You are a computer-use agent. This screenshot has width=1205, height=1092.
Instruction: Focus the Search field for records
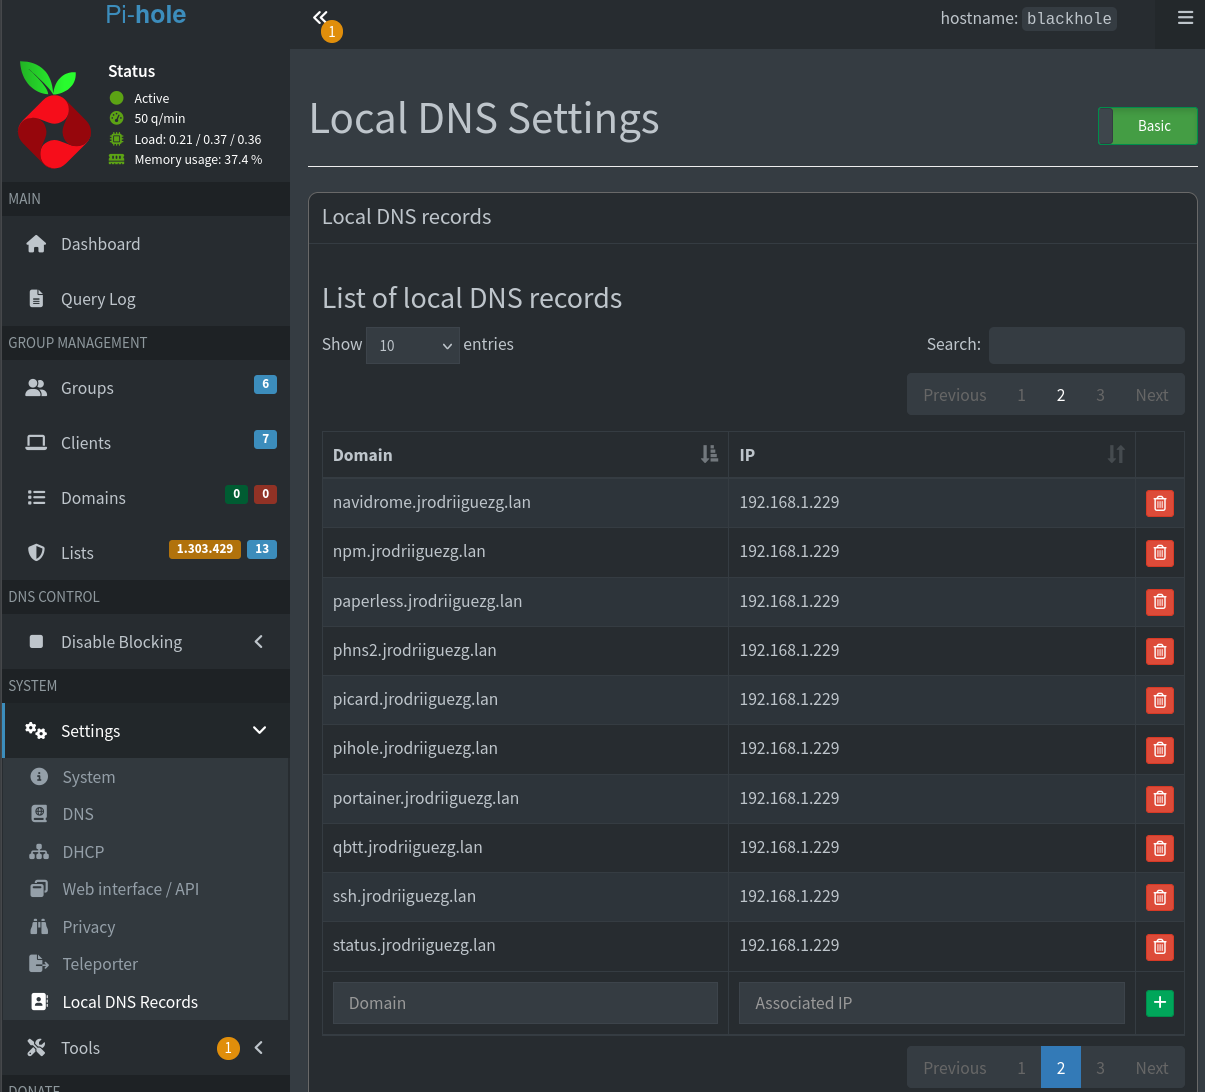click(x=1086, y=345)
